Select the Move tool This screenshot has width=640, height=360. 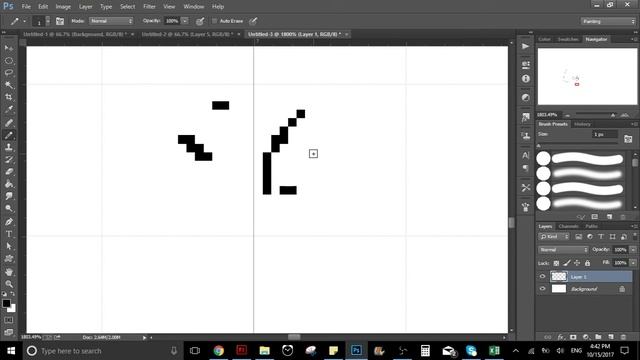[x=9, y=48]
